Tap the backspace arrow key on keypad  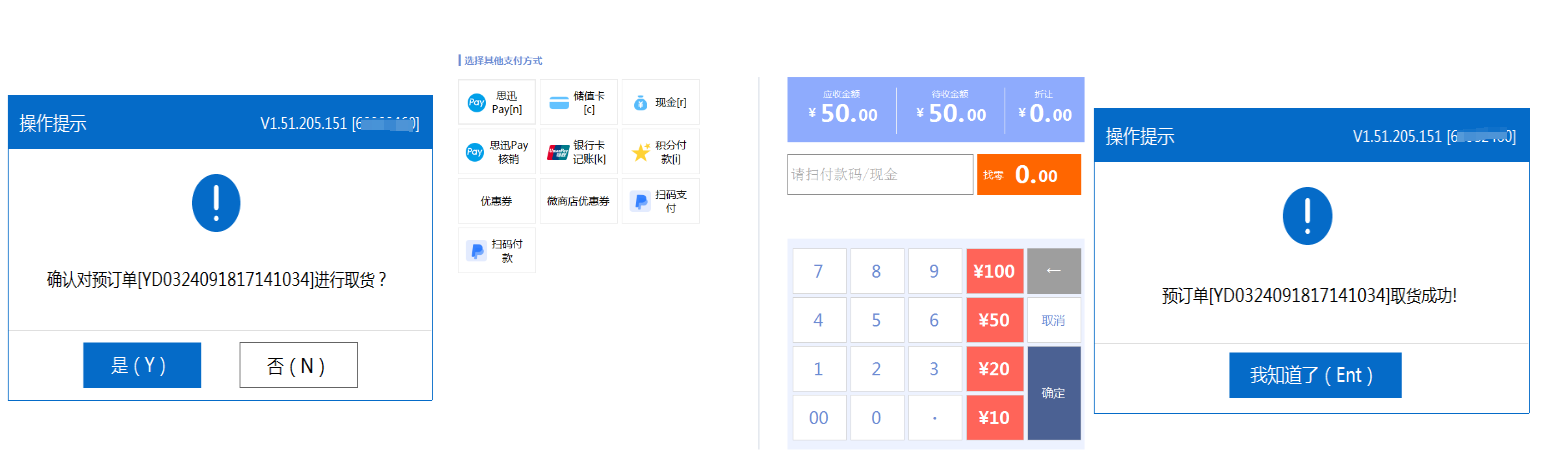pyautogui.click(x=1054, y=271)
